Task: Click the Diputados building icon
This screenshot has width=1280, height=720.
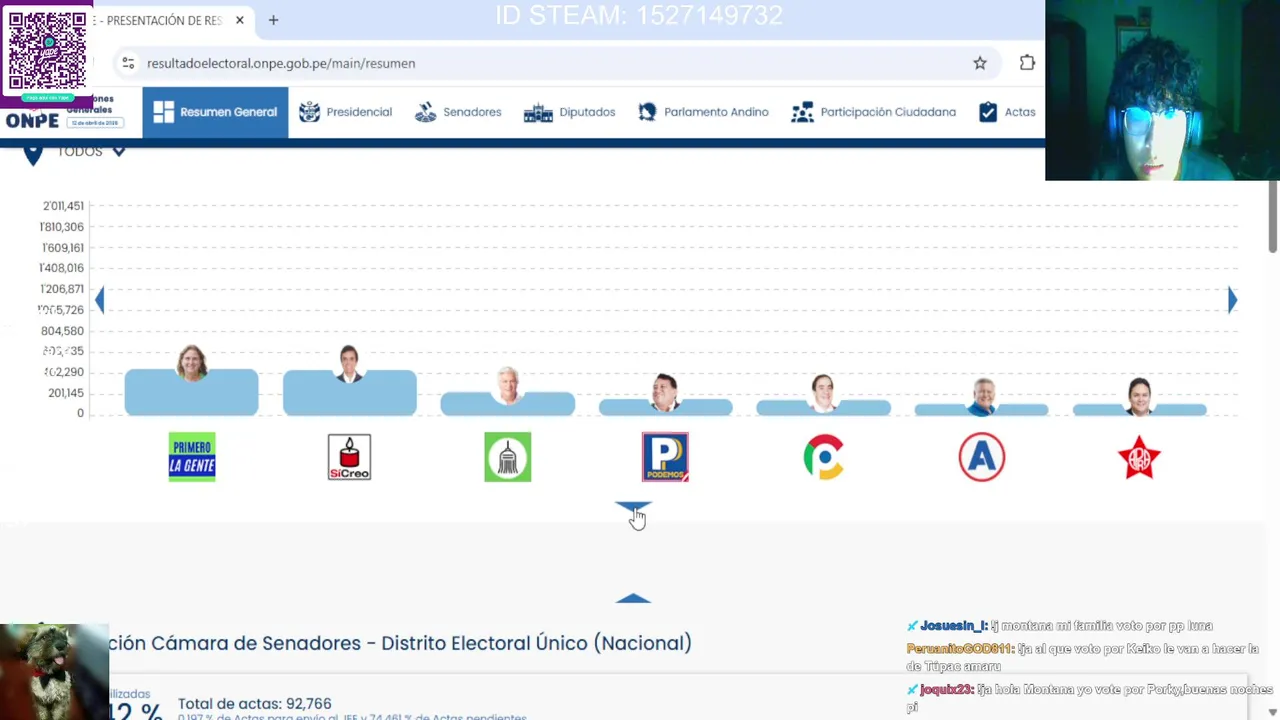Action: 538,112
